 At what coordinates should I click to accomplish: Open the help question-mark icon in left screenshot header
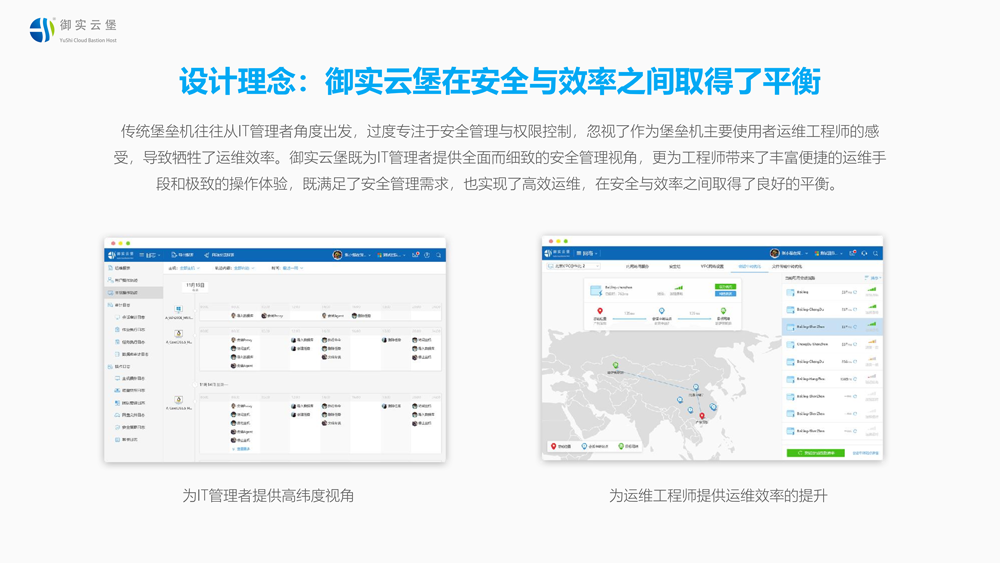[427, 255]
